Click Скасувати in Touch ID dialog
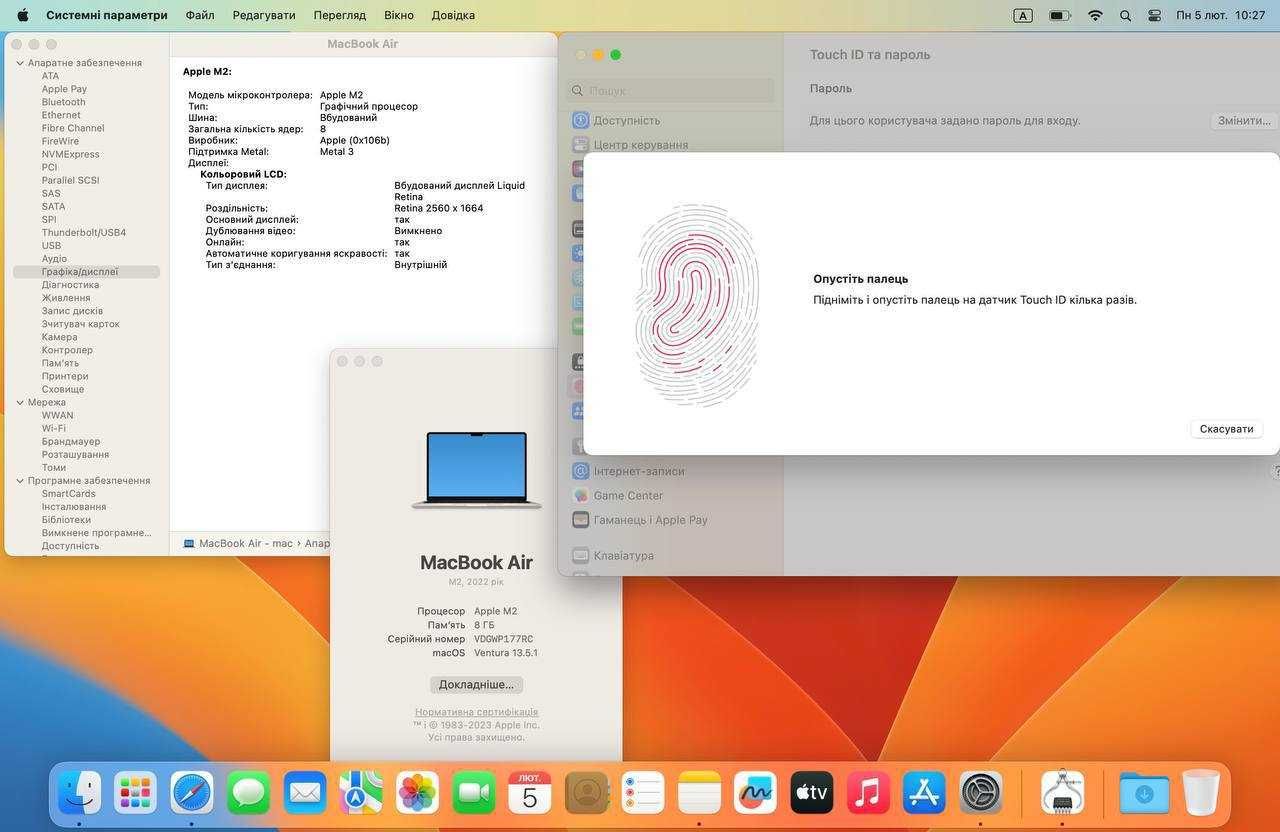 pyautogui.click(x=1226, y=429)
